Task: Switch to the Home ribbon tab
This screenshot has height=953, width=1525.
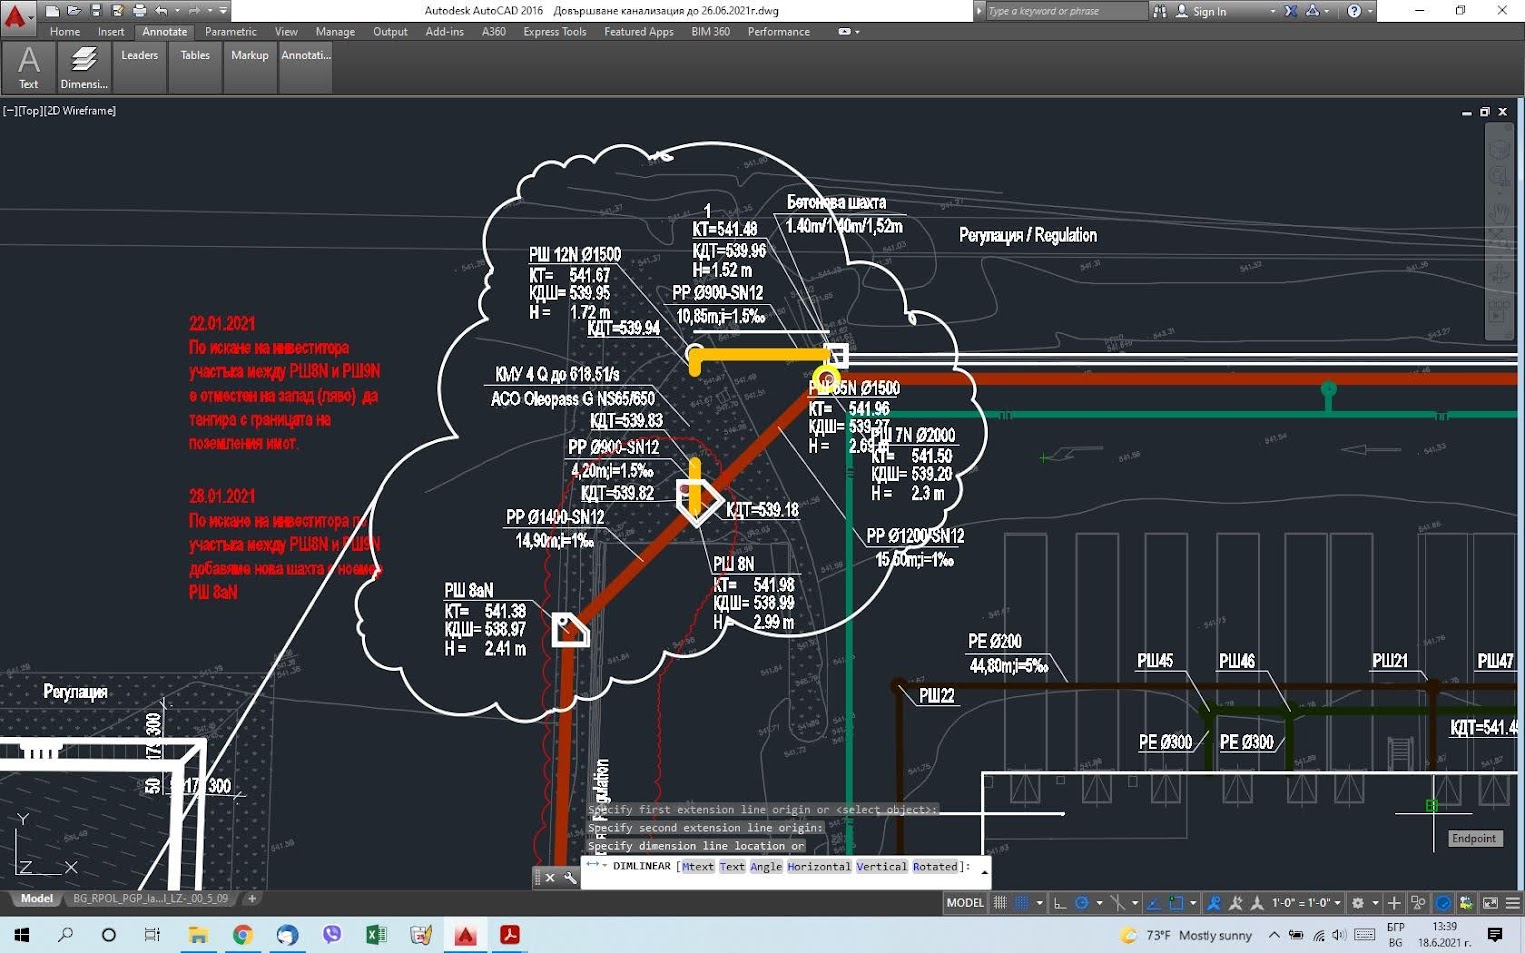Action: (65, 32)
